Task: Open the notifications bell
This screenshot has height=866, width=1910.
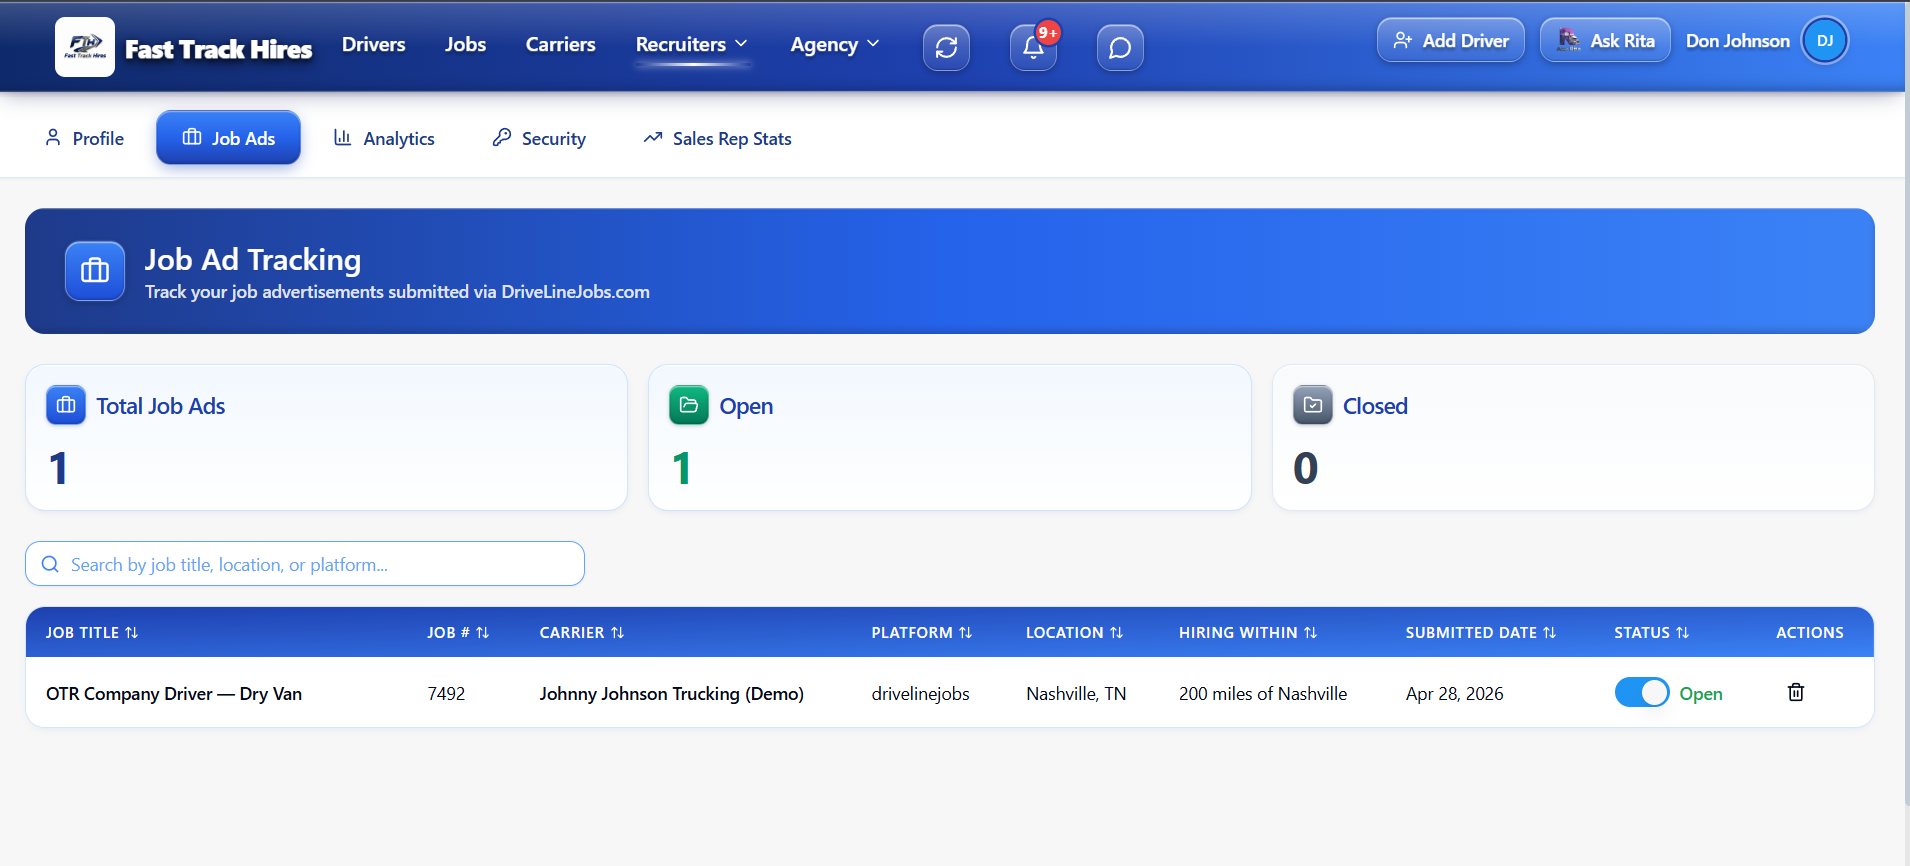Action: [1033, 47]
